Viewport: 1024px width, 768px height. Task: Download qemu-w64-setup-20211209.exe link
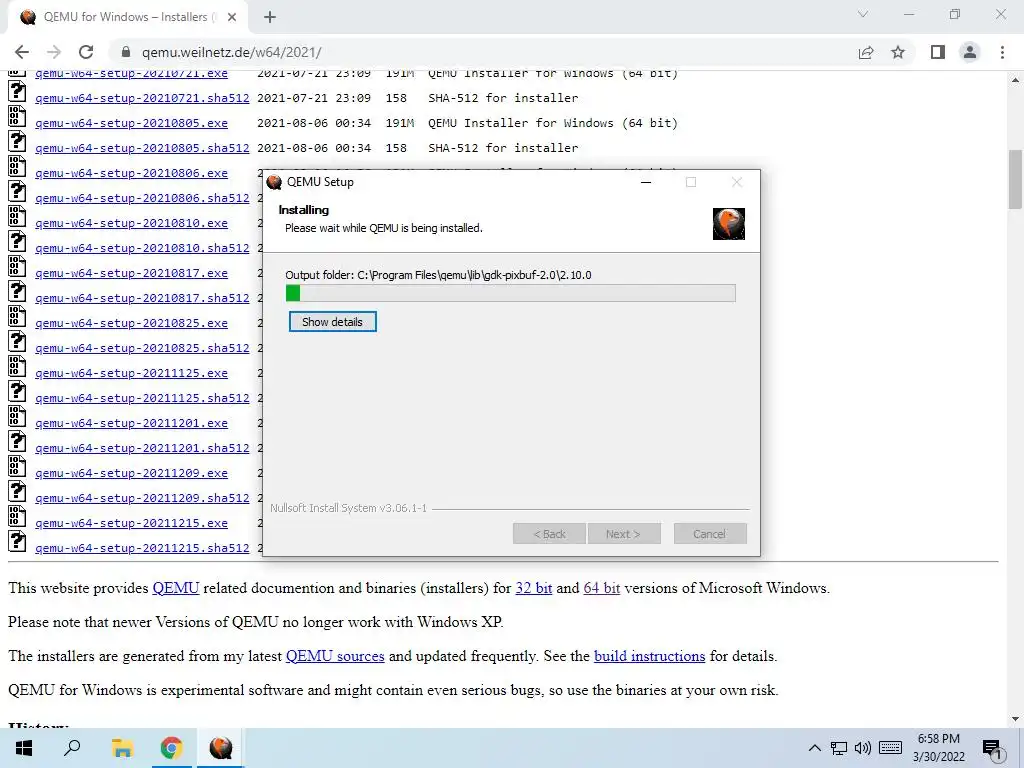pos(131,473)
